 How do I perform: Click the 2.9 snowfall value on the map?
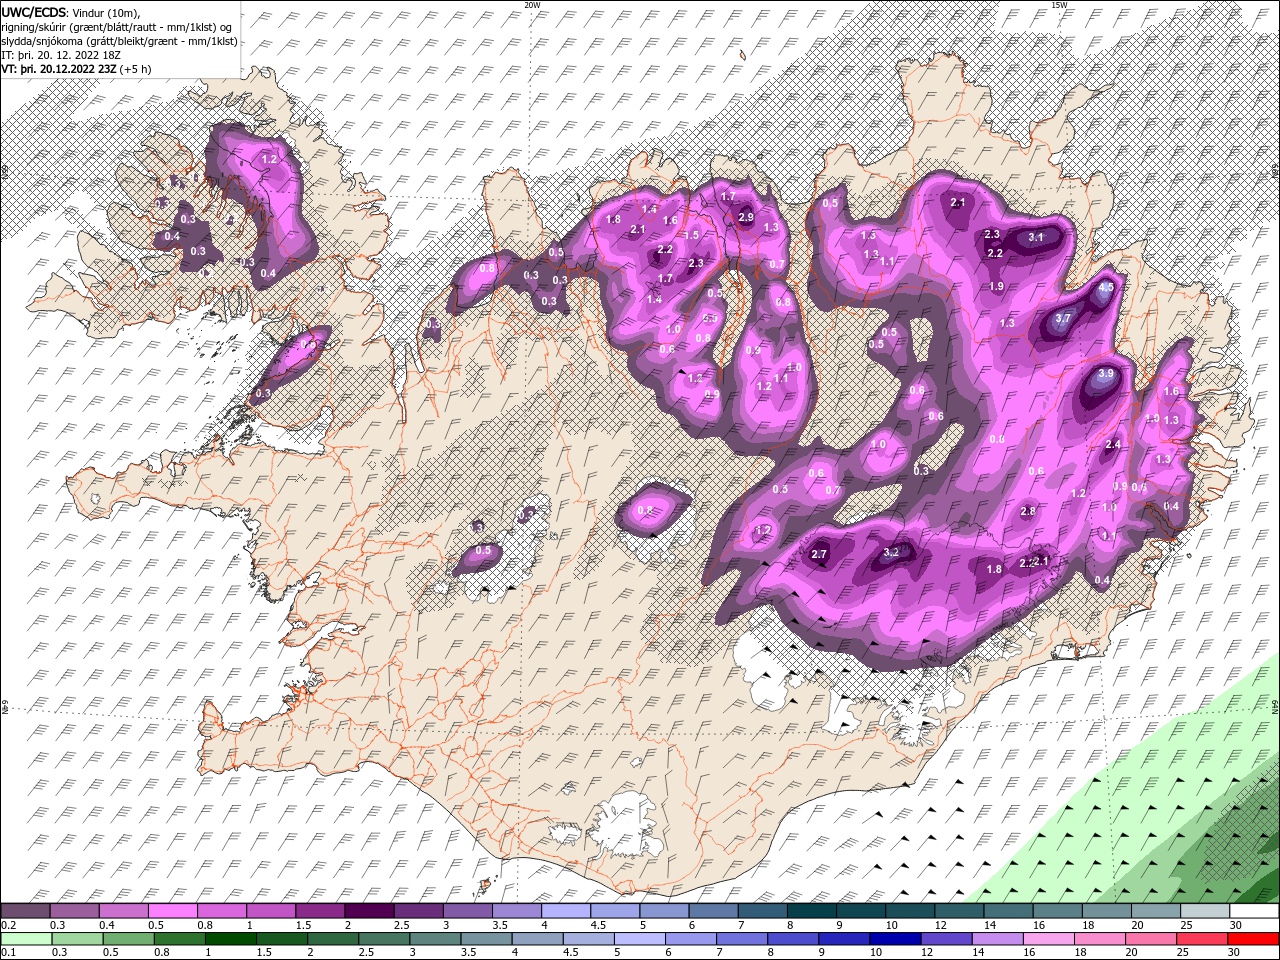click(x=745, y=218)
